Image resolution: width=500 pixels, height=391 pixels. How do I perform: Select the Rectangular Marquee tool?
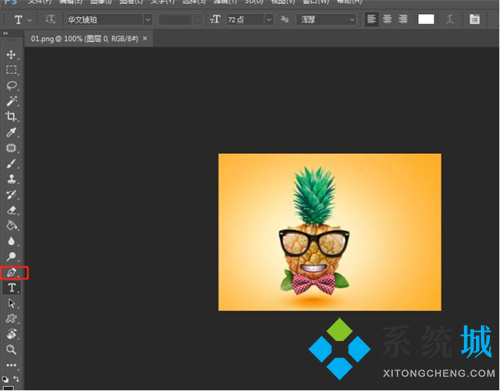click(11, 70)
